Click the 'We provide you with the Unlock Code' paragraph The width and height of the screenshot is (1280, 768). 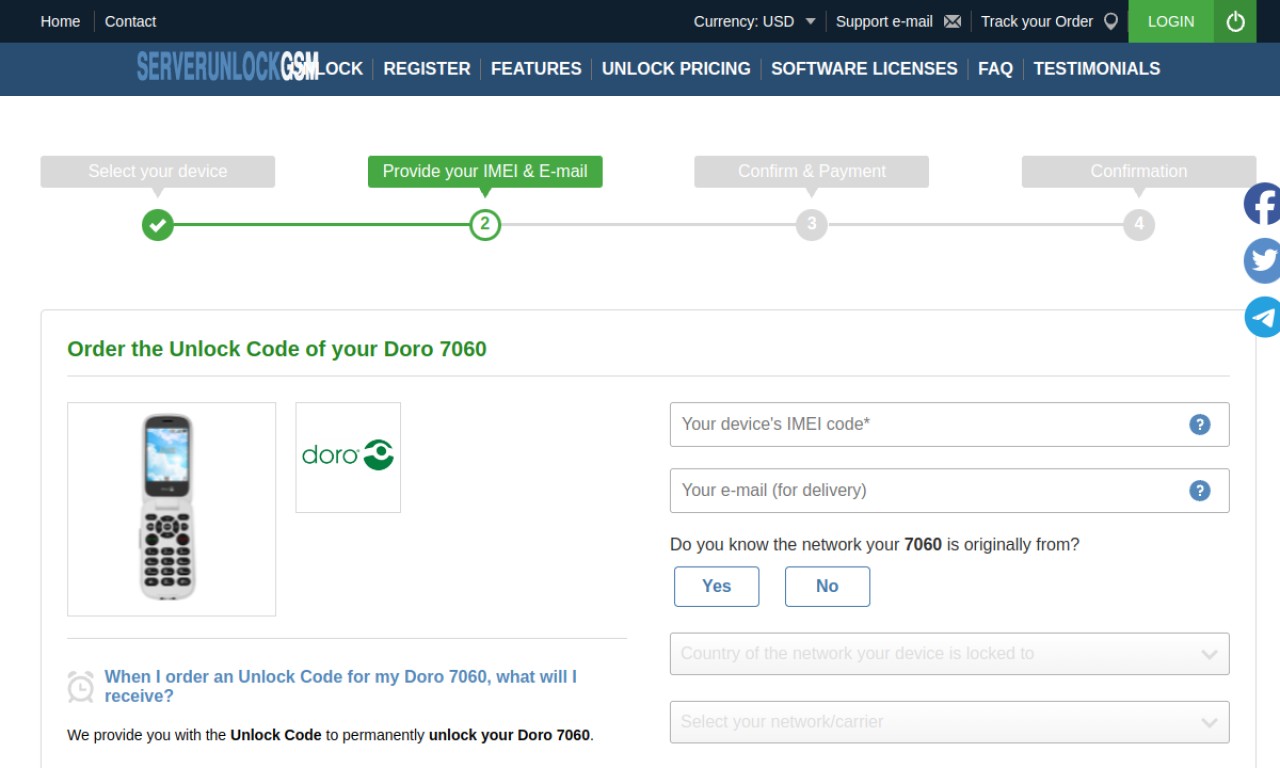tap(330, 735)
